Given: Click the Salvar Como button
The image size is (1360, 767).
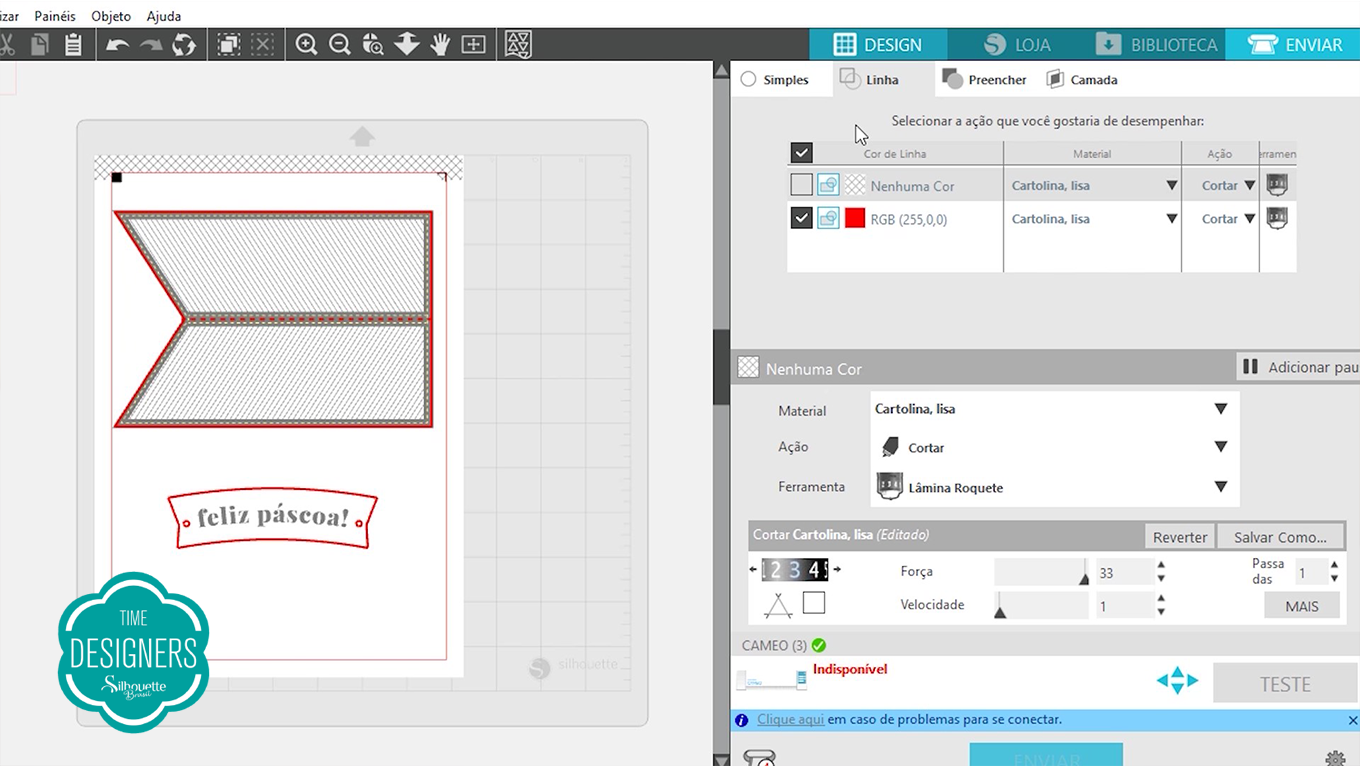Looking at the screenshot, I should pos(1280,537).
